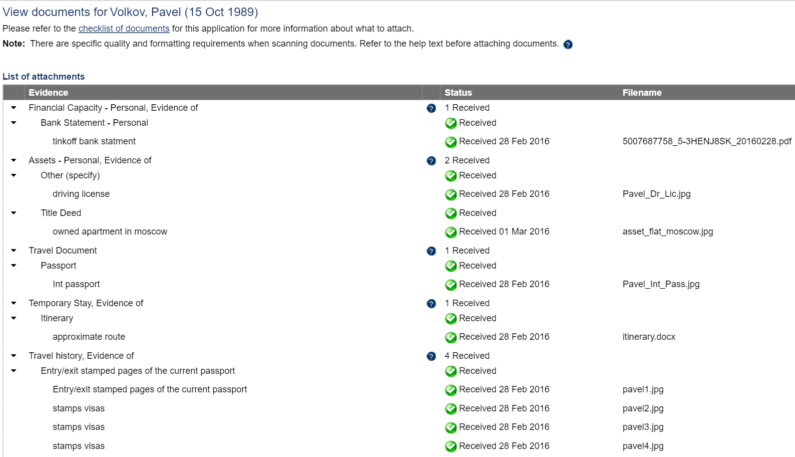This screenshot has width=795, height=457.
Task: Open help icon for Assets - Personal evidence
Action: point(431,161)
